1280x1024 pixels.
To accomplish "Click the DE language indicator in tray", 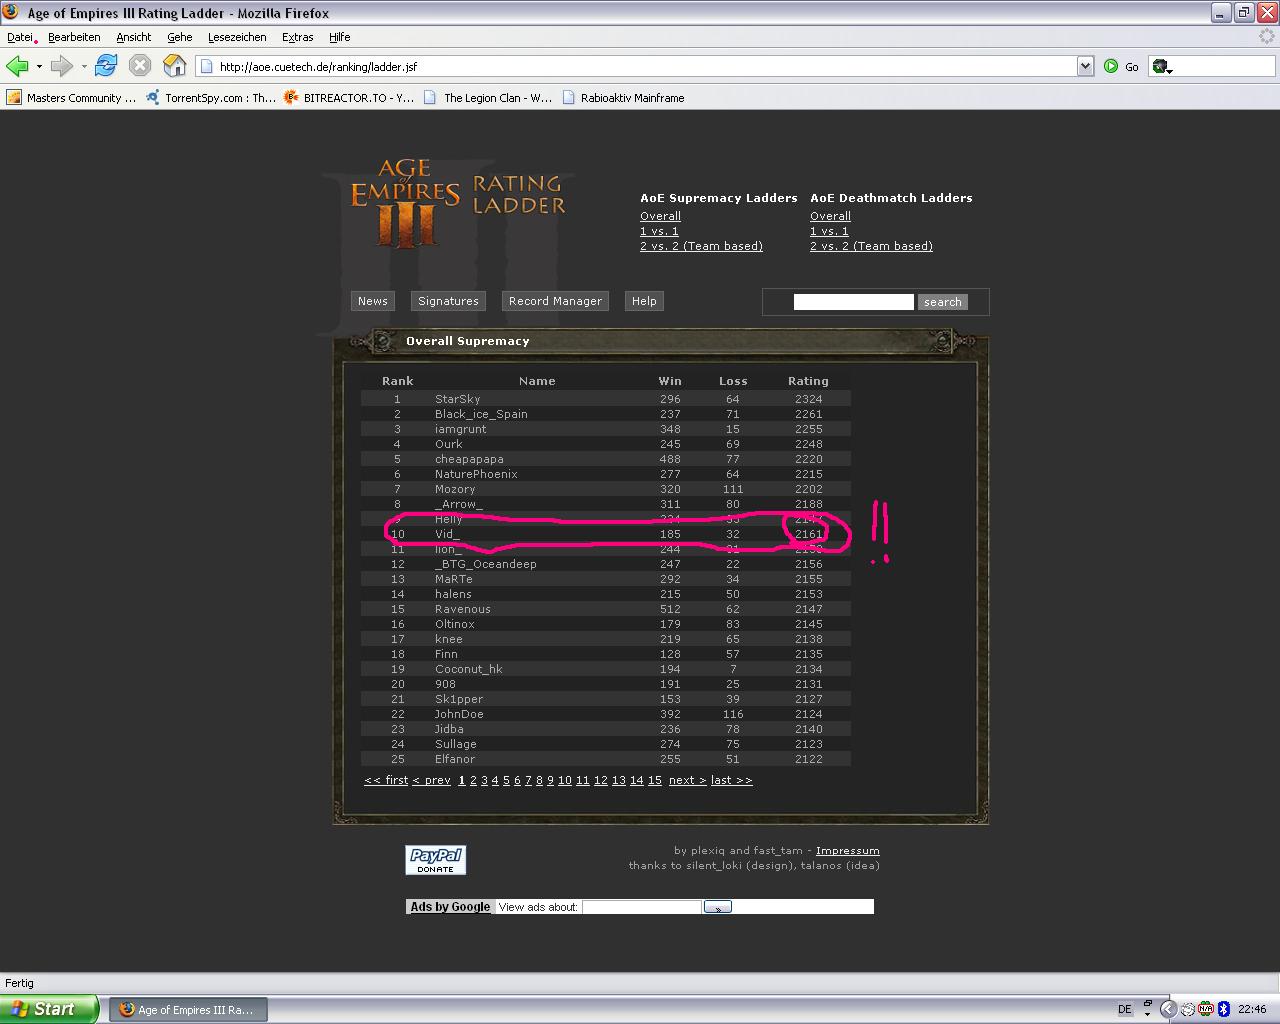I will (x=1125, y=1010).
